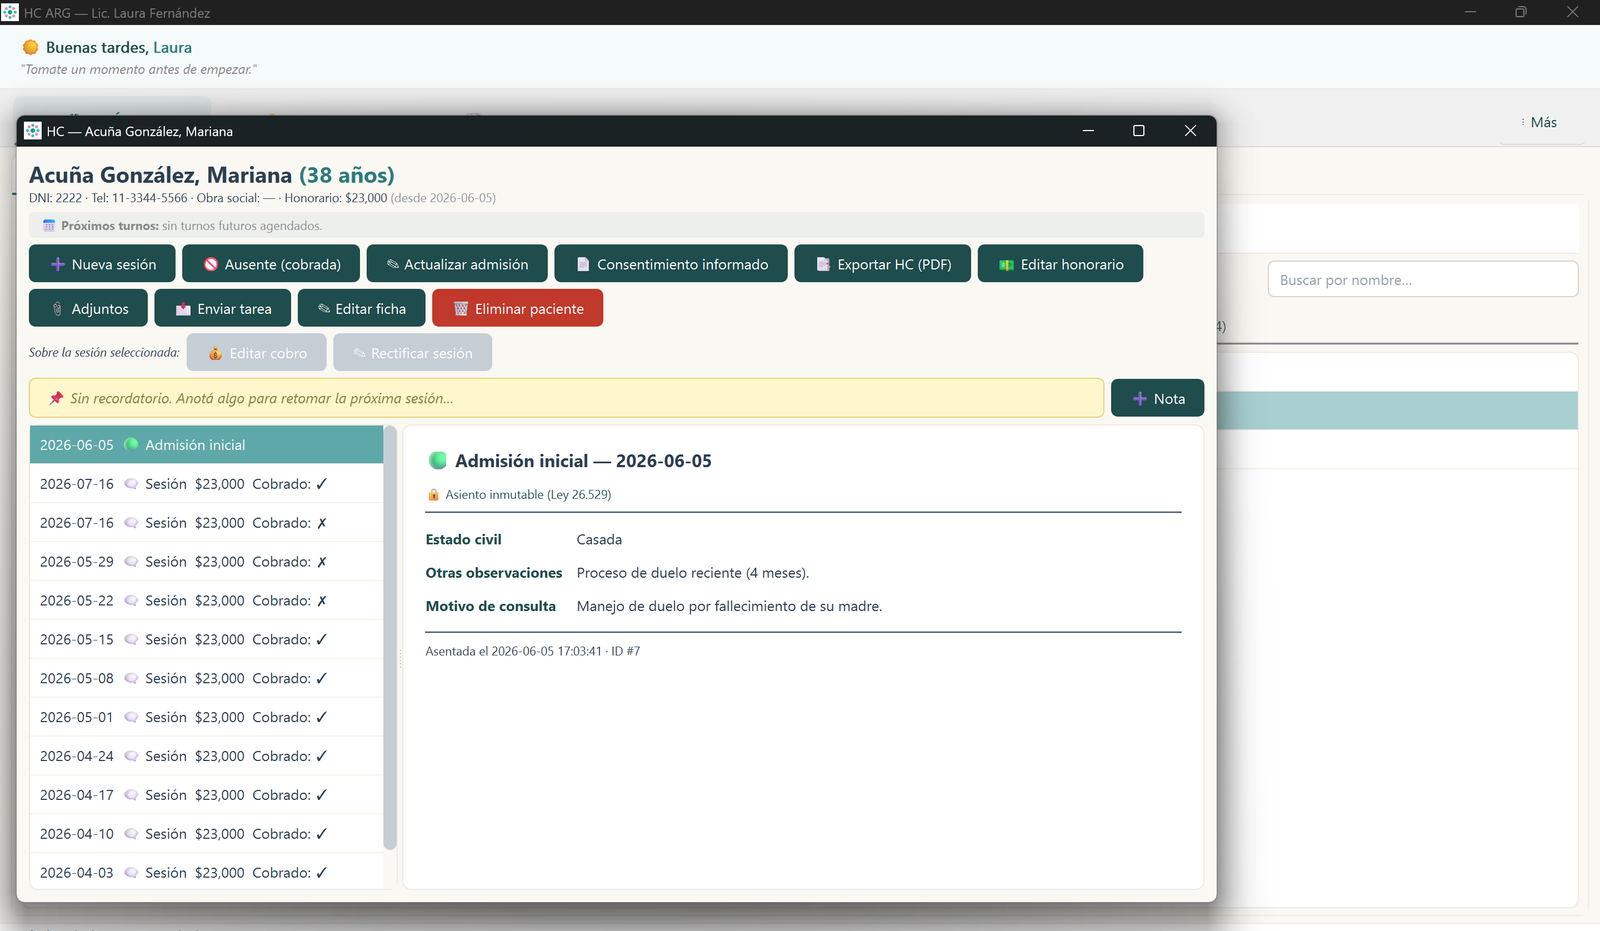Click the Buscar por nombre search field

(1423, 280)
